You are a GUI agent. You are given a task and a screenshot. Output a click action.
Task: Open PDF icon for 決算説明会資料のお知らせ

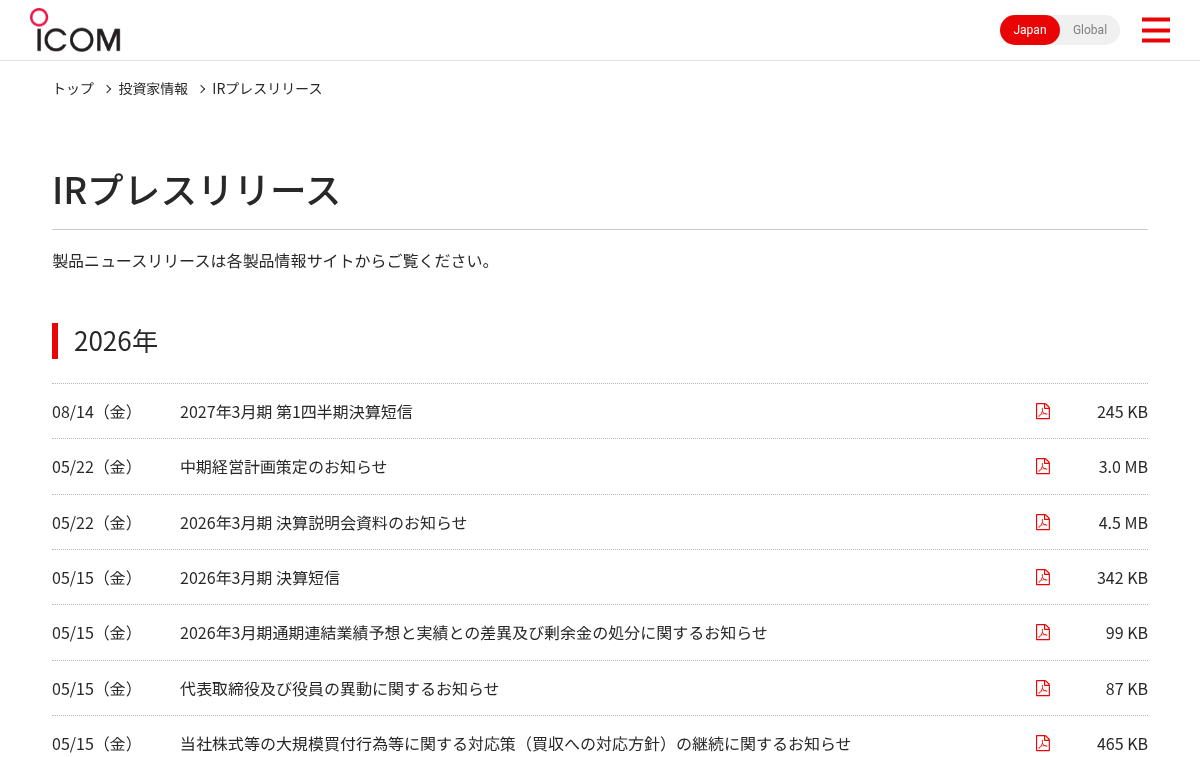[1043, 522]
